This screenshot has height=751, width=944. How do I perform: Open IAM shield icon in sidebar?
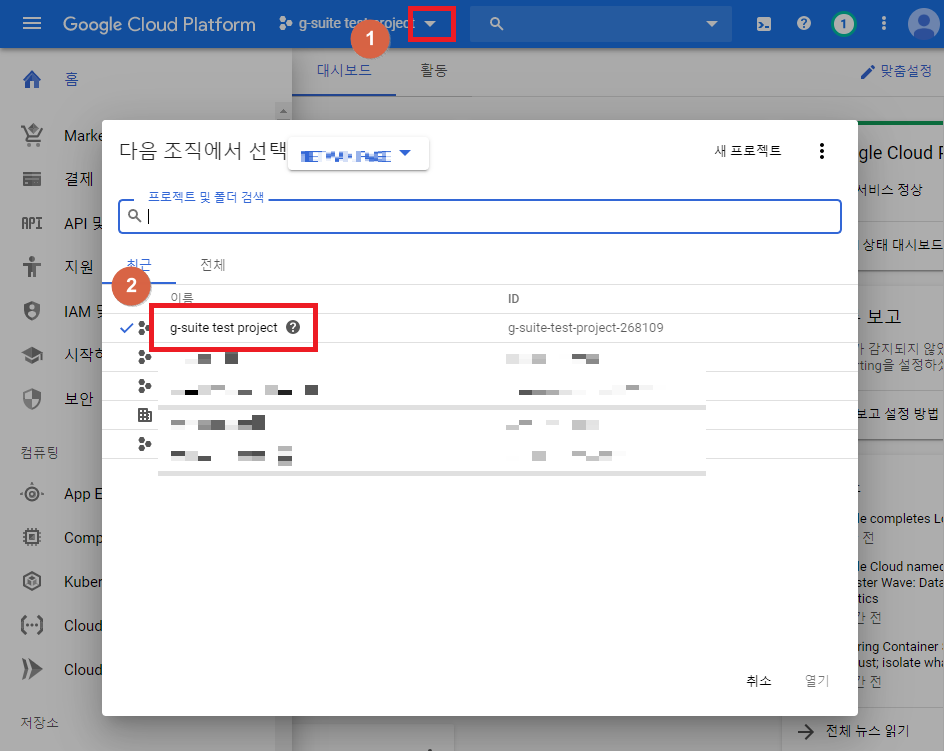pos(32,311)
